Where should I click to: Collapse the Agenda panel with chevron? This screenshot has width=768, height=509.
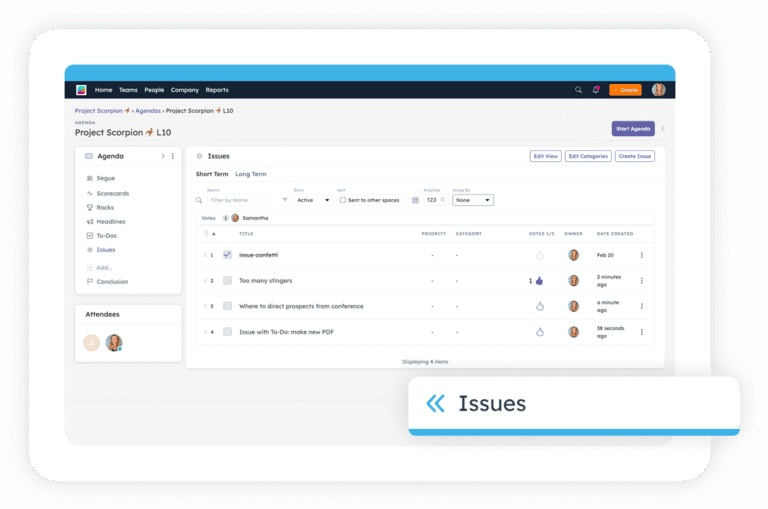[163, 156]
